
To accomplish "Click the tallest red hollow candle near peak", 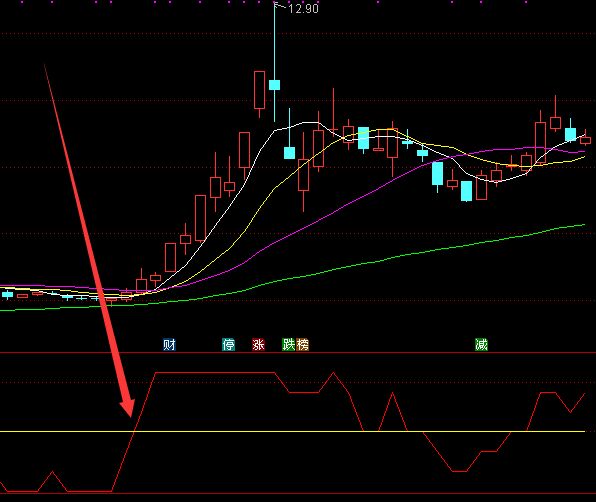I will [x=260, y=90].
